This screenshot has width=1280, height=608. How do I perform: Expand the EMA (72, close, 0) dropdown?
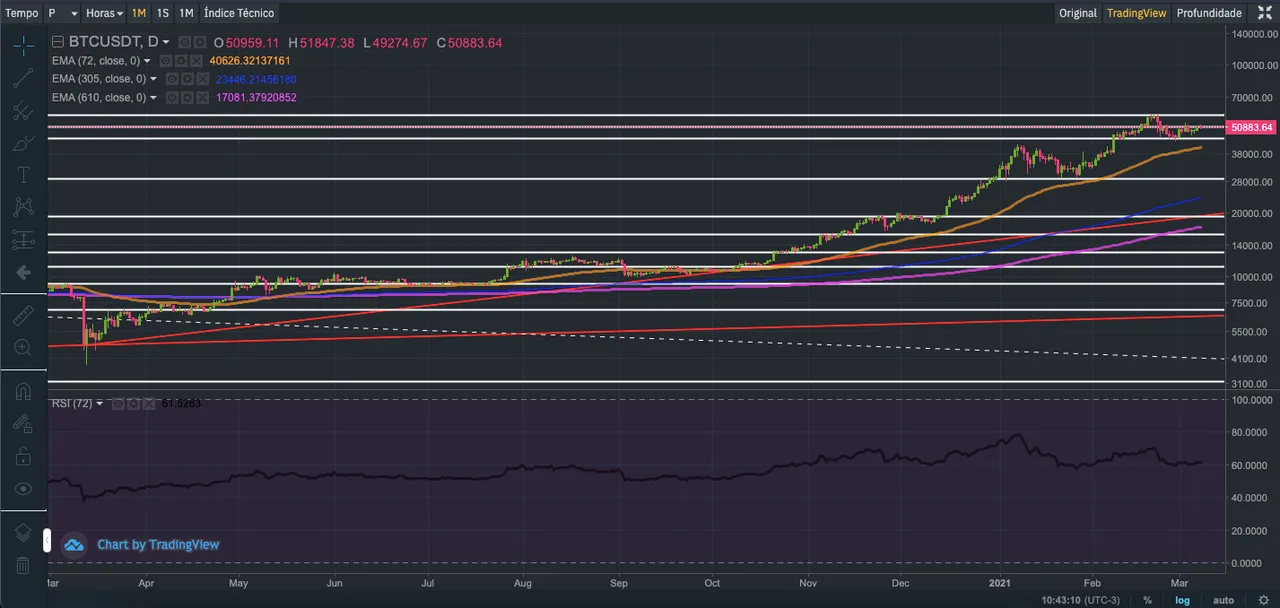(147, 61)
